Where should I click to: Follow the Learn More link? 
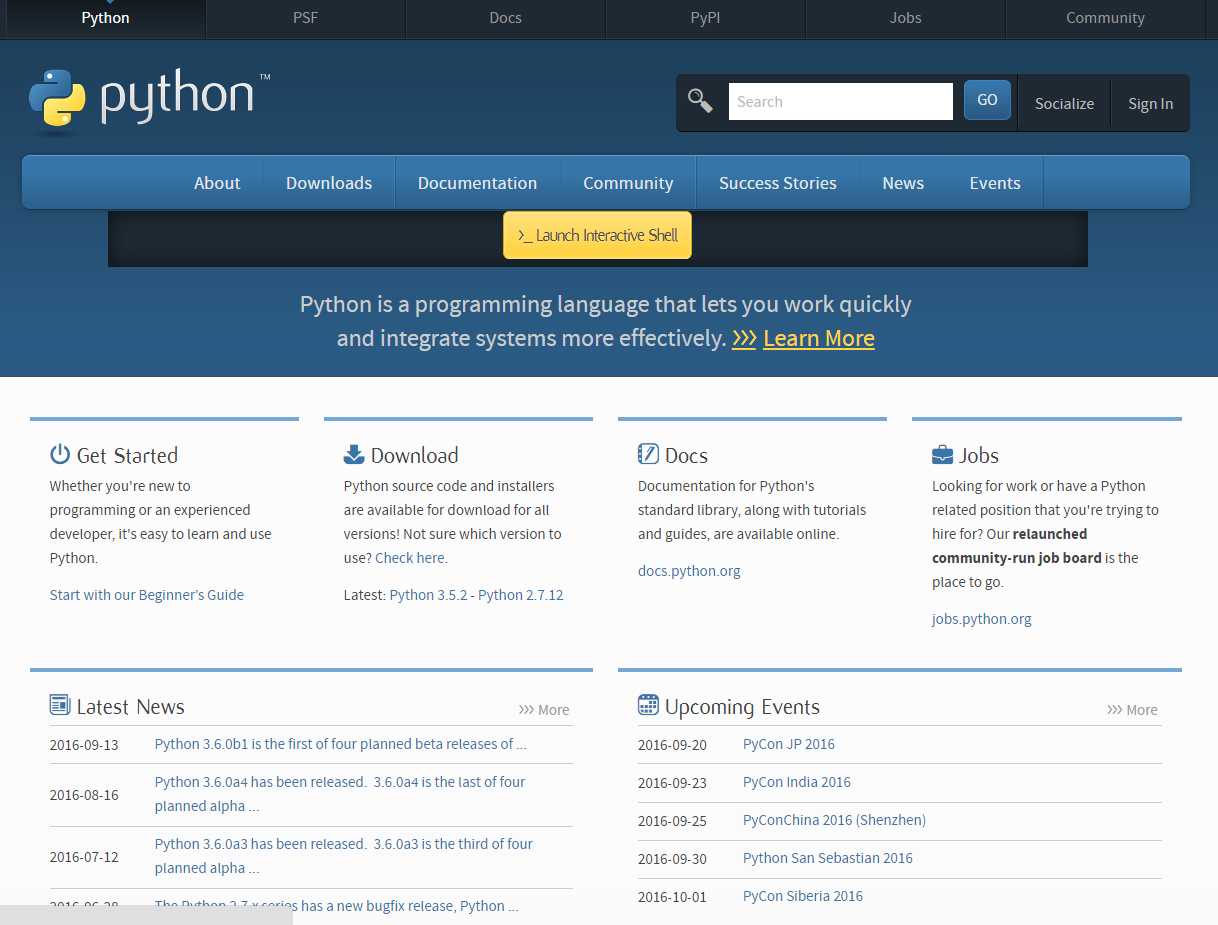tap(819, 338)
